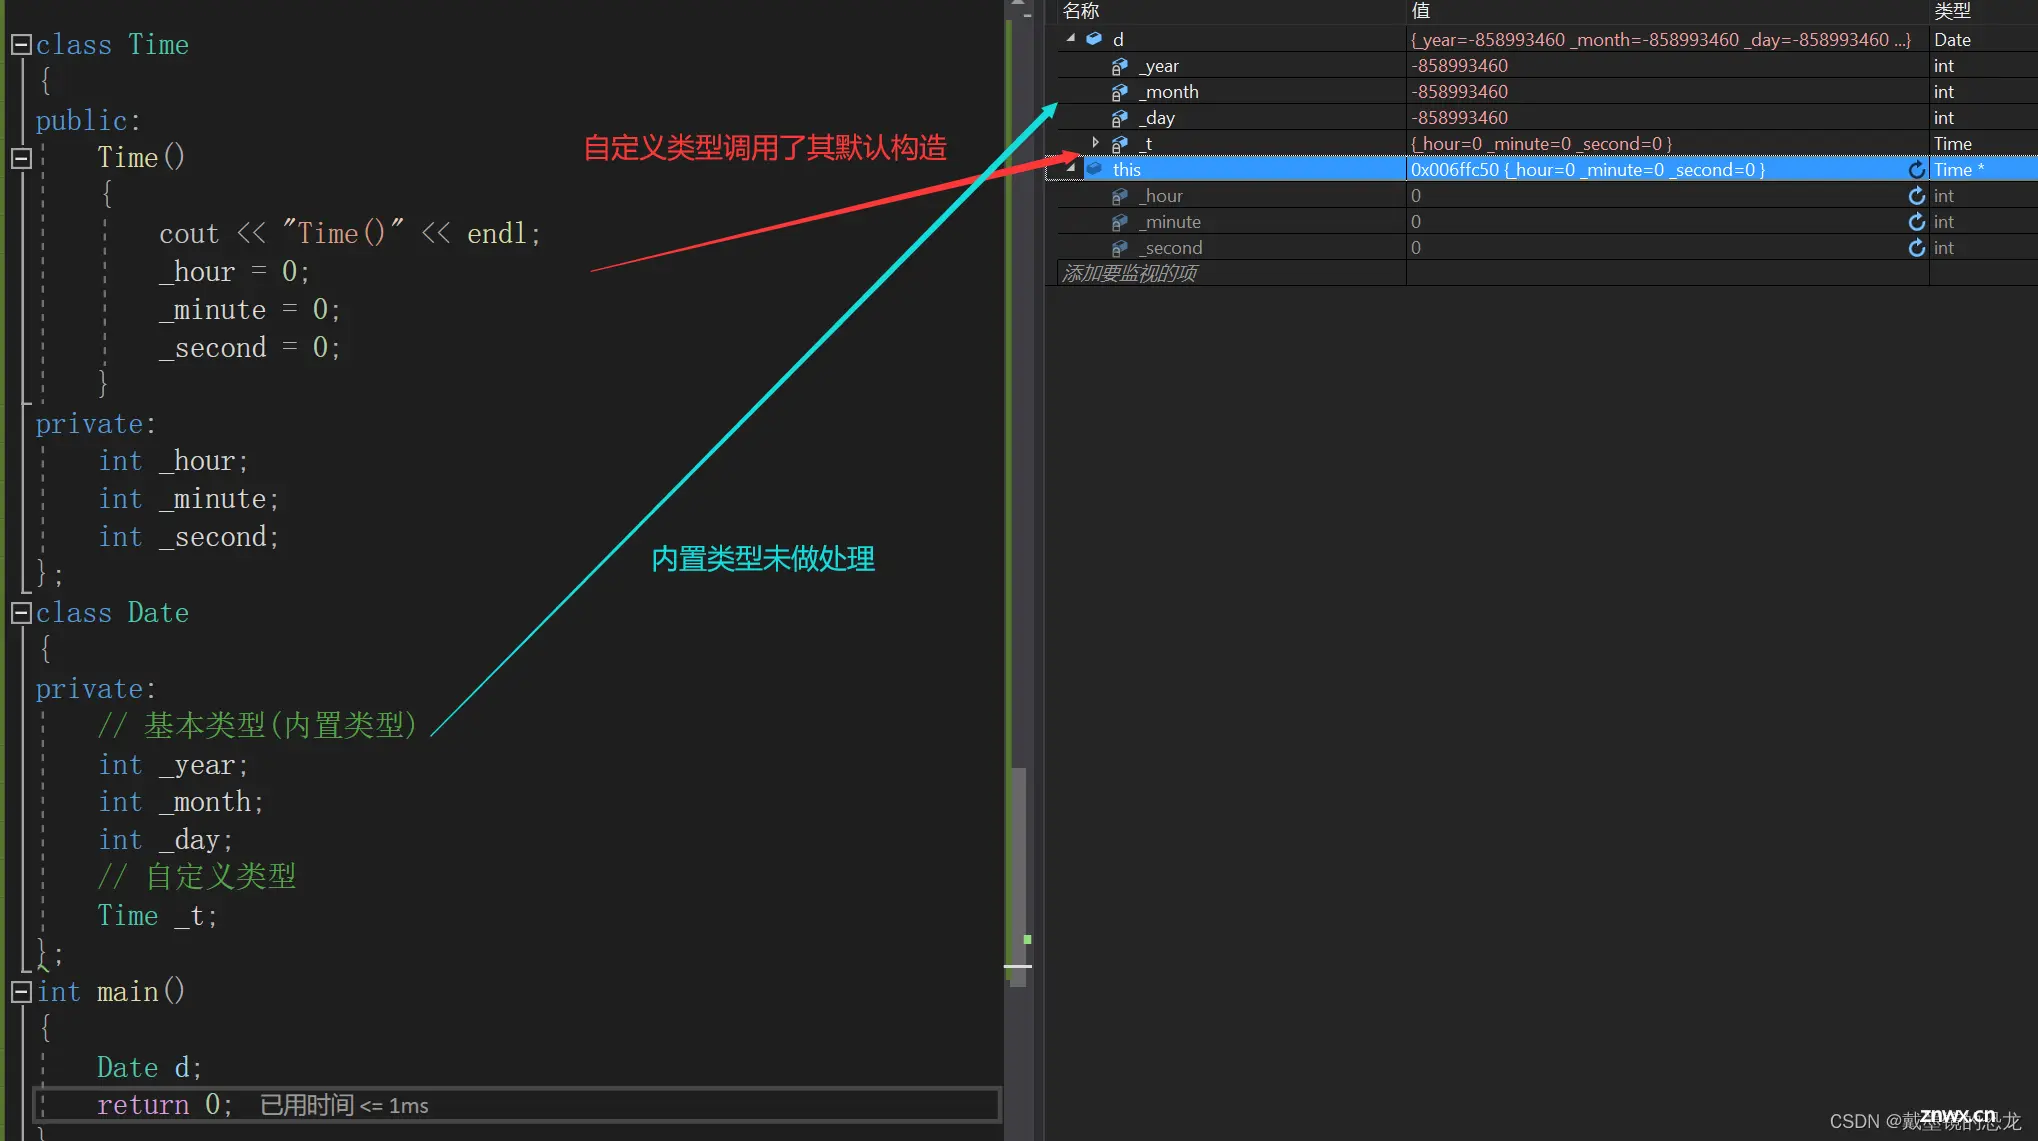Click the 'return 0;' code line
The height and width of the screenshot is (1141, 2038).
(x=164, y=1105)
